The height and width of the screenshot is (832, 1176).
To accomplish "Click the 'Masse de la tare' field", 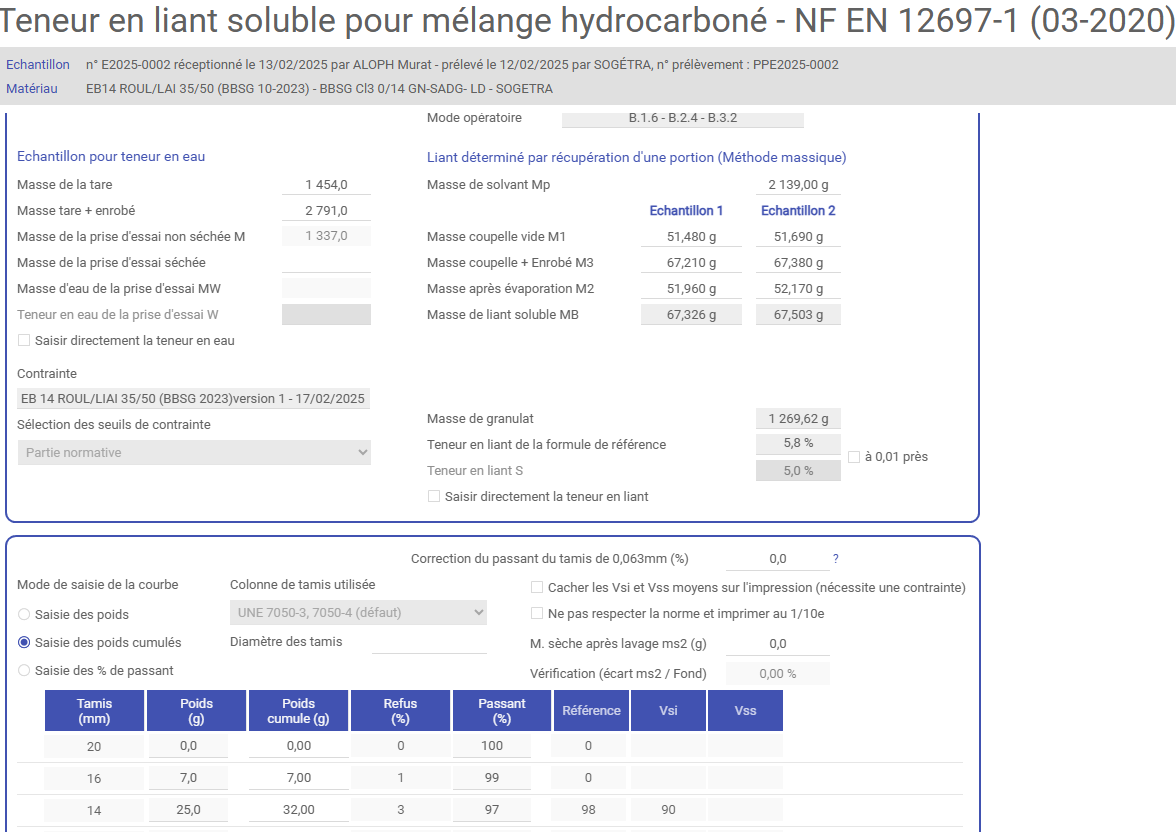I will point(326,185).
